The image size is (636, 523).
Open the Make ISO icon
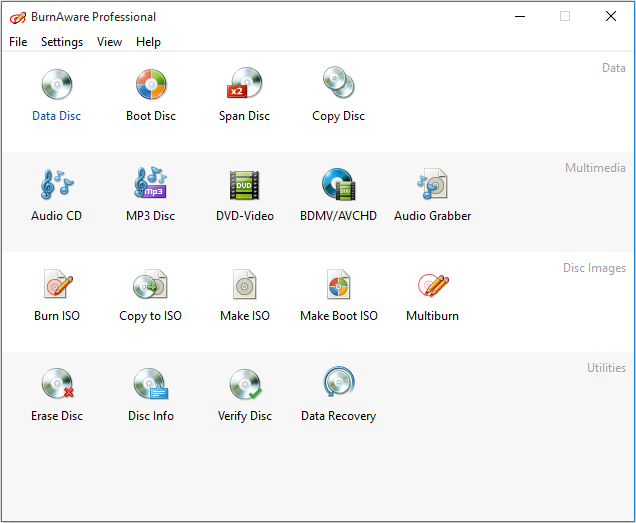[x=245, y=284]
